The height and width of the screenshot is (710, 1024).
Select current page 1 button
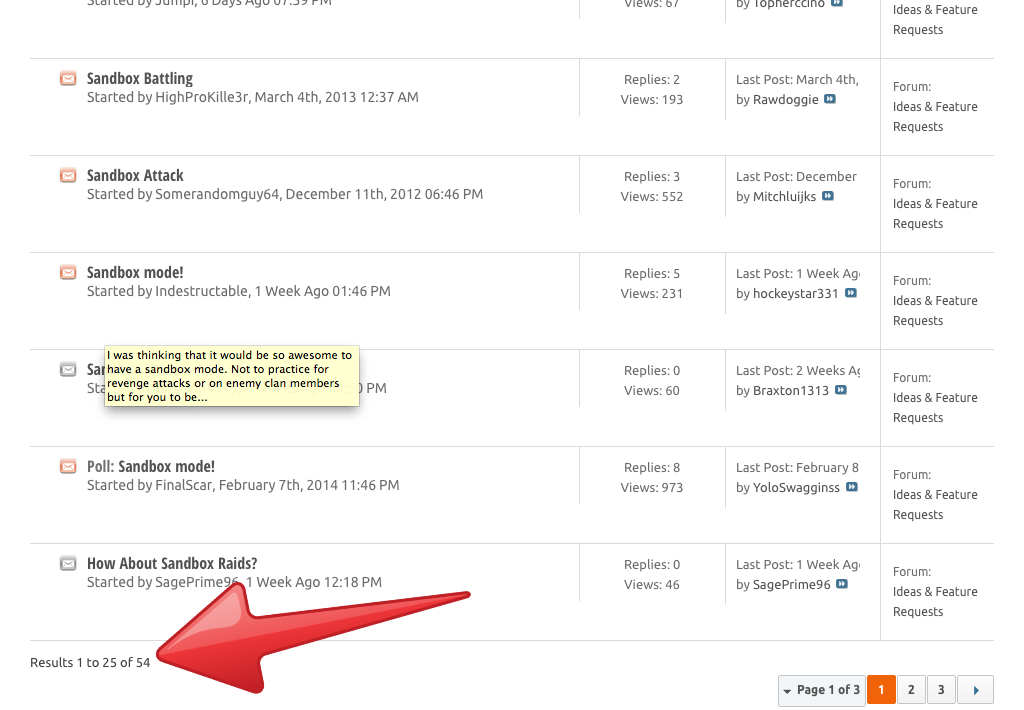(881, 690)
